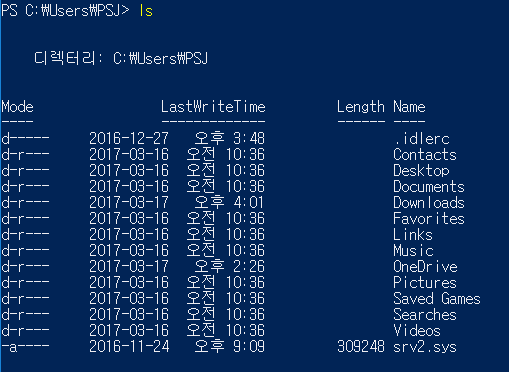
Task: Select the 'Videos' directory name
Action: (417, 331)
